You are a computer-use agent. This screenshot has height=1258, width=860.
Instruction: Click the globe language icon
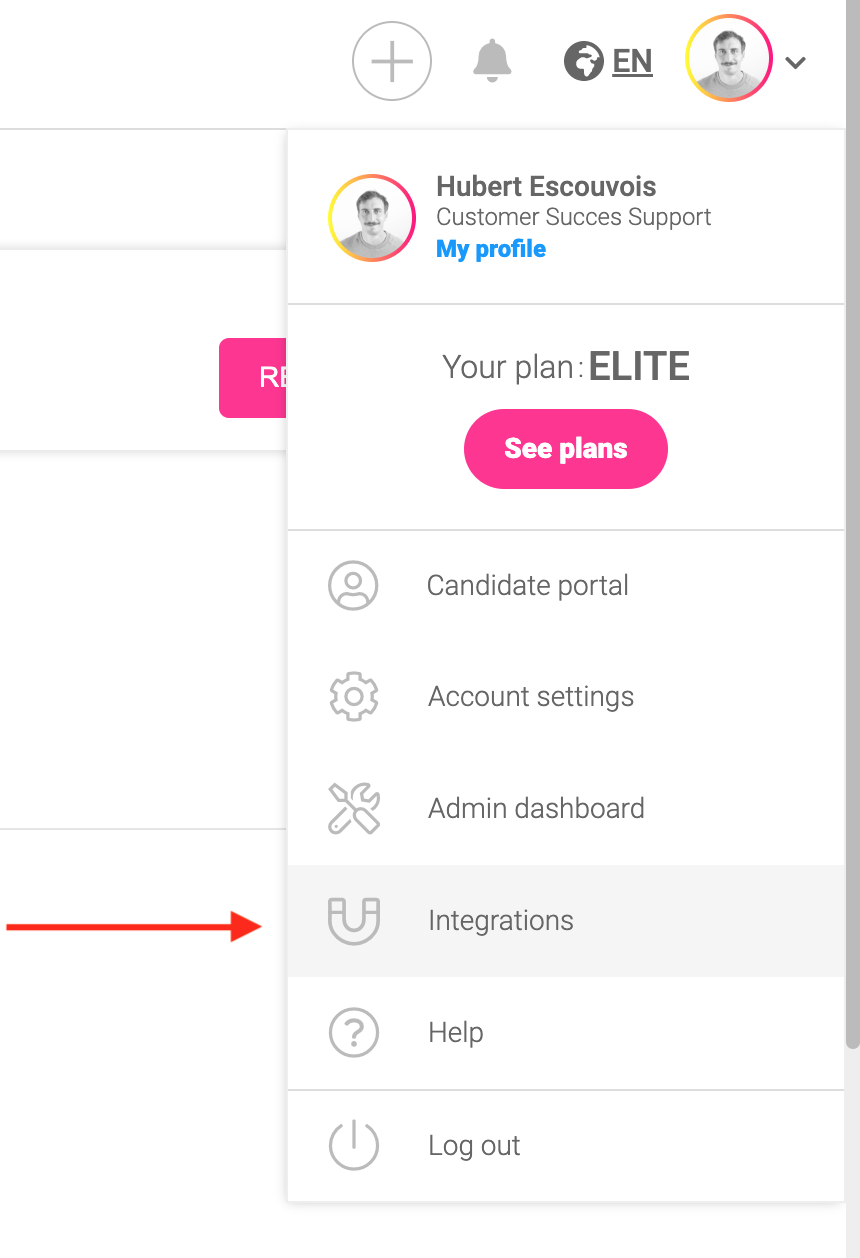(583, 62)
